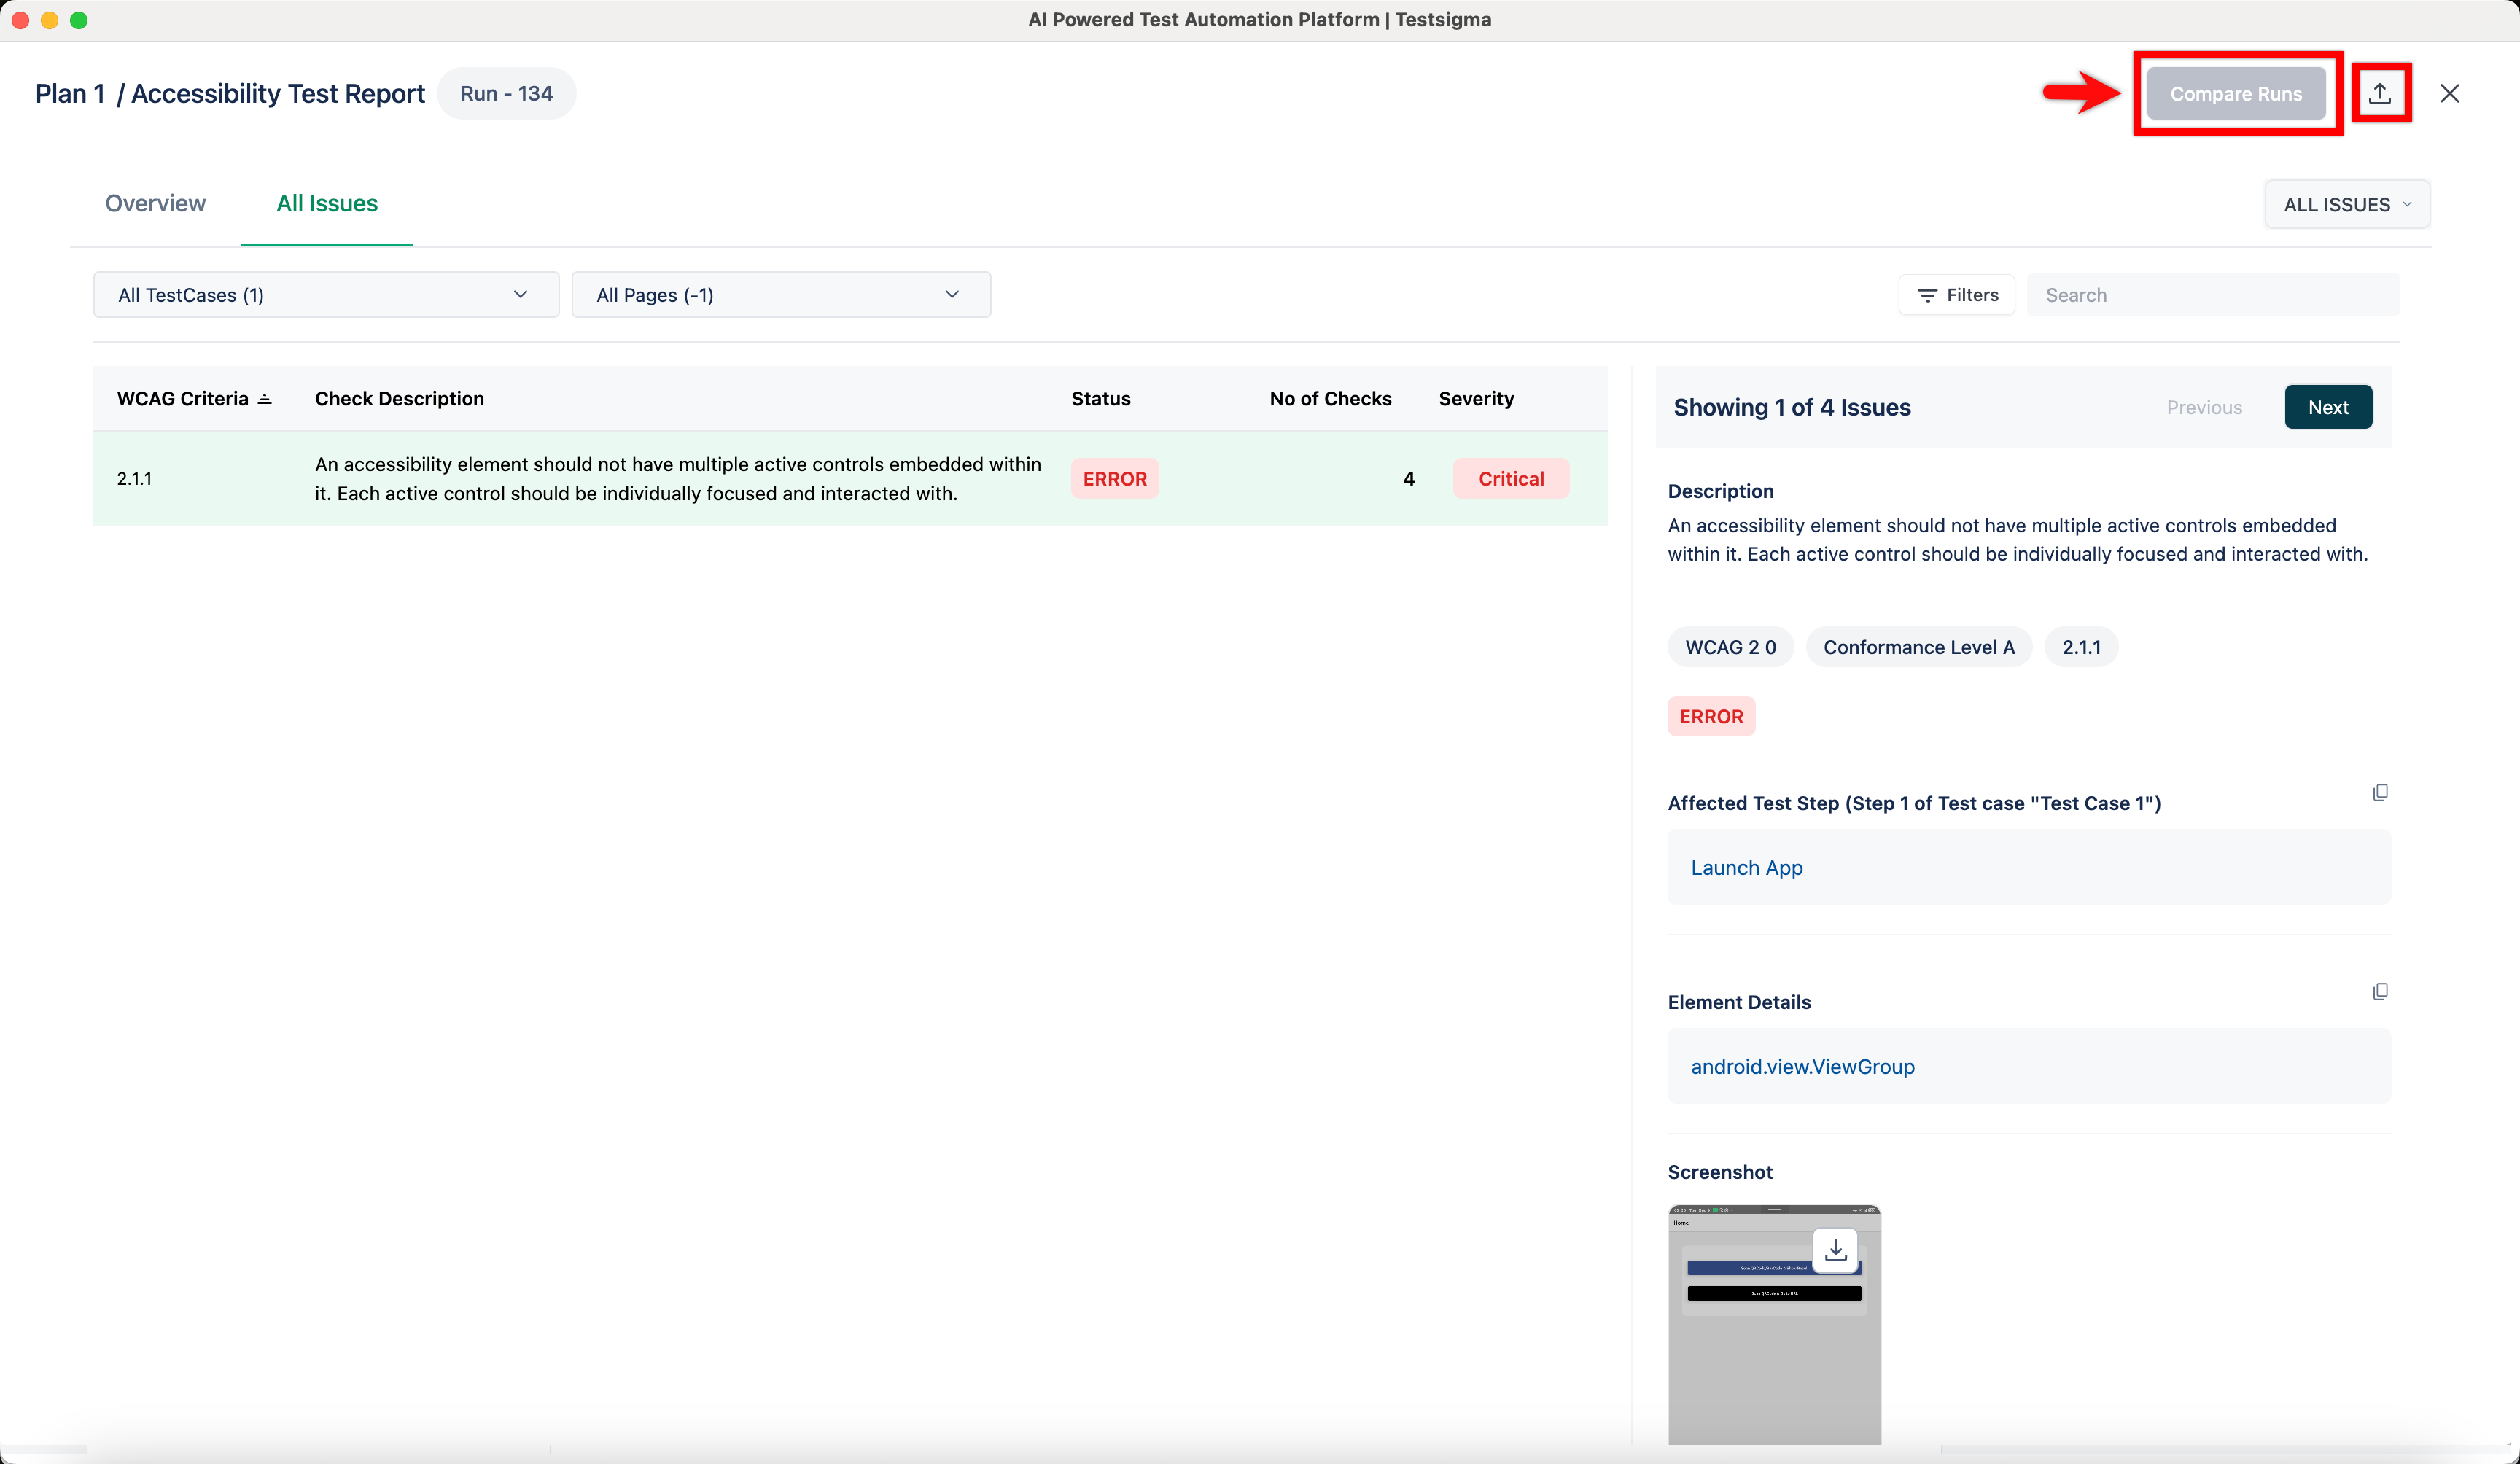Click the android.view.ViewGroup element link
2520x1464 pixels.
click(x=1802, y=1066)
